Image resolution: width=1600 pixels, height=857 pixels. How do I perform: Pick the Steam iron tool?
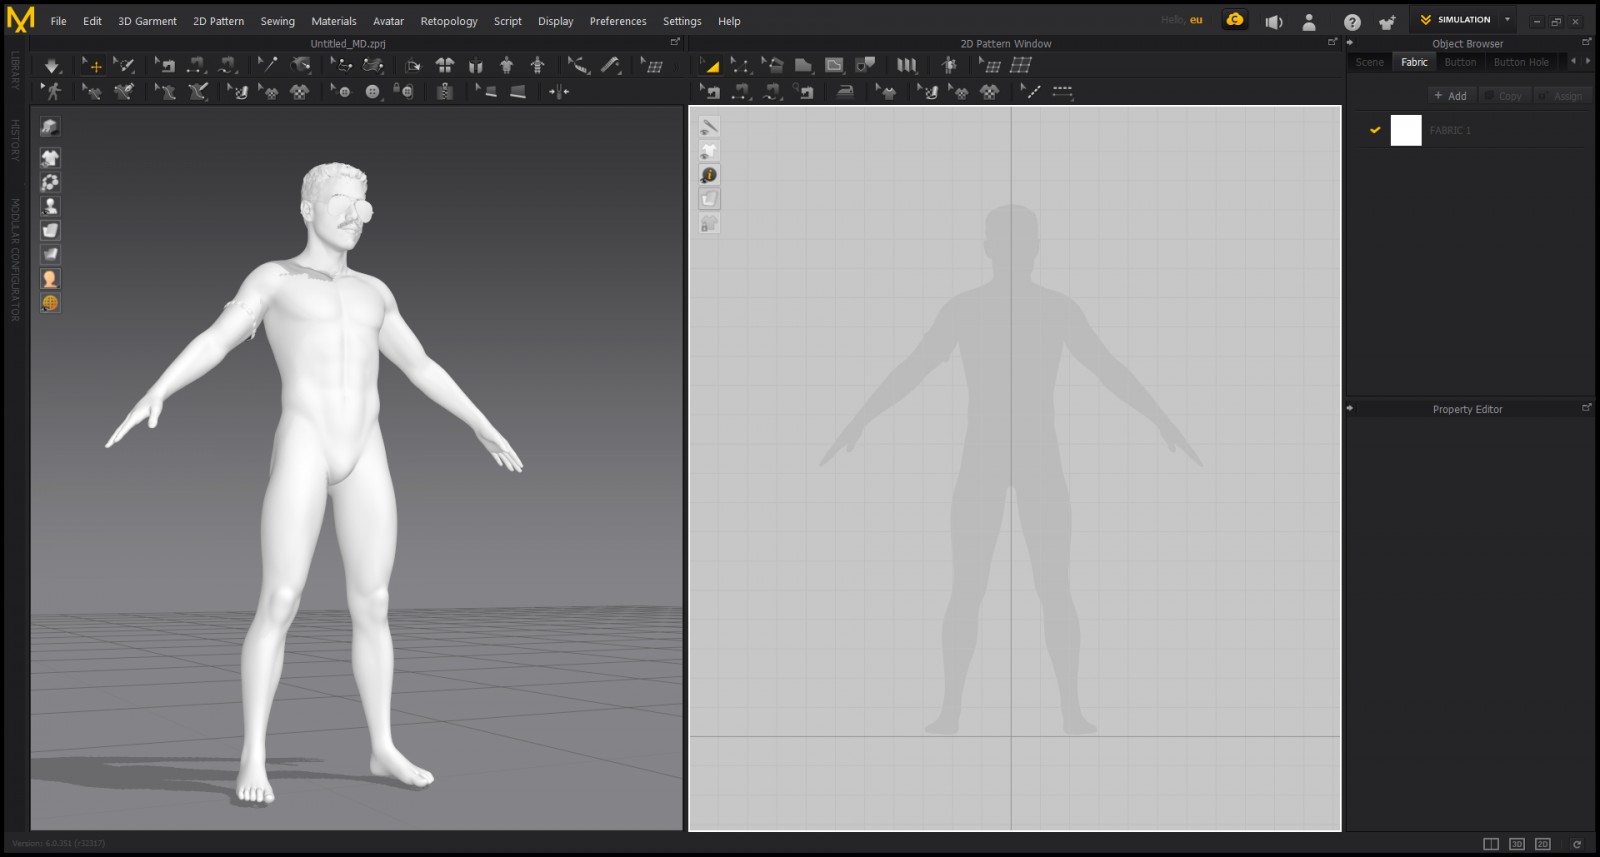(845, 92)
